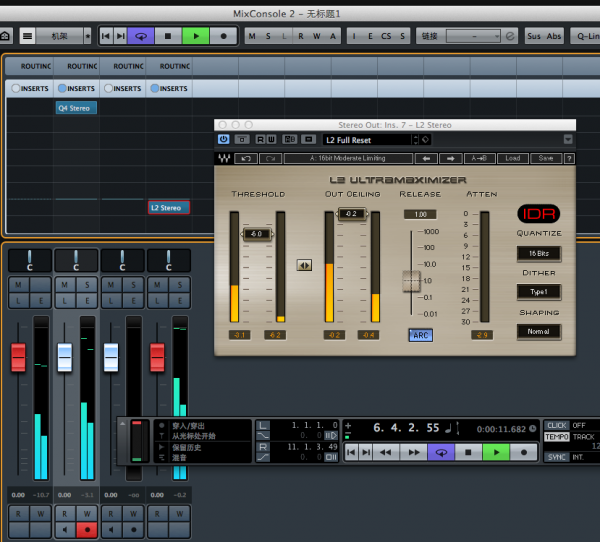
Task: Click the Waves Load button
Action: tap(513, 158)
